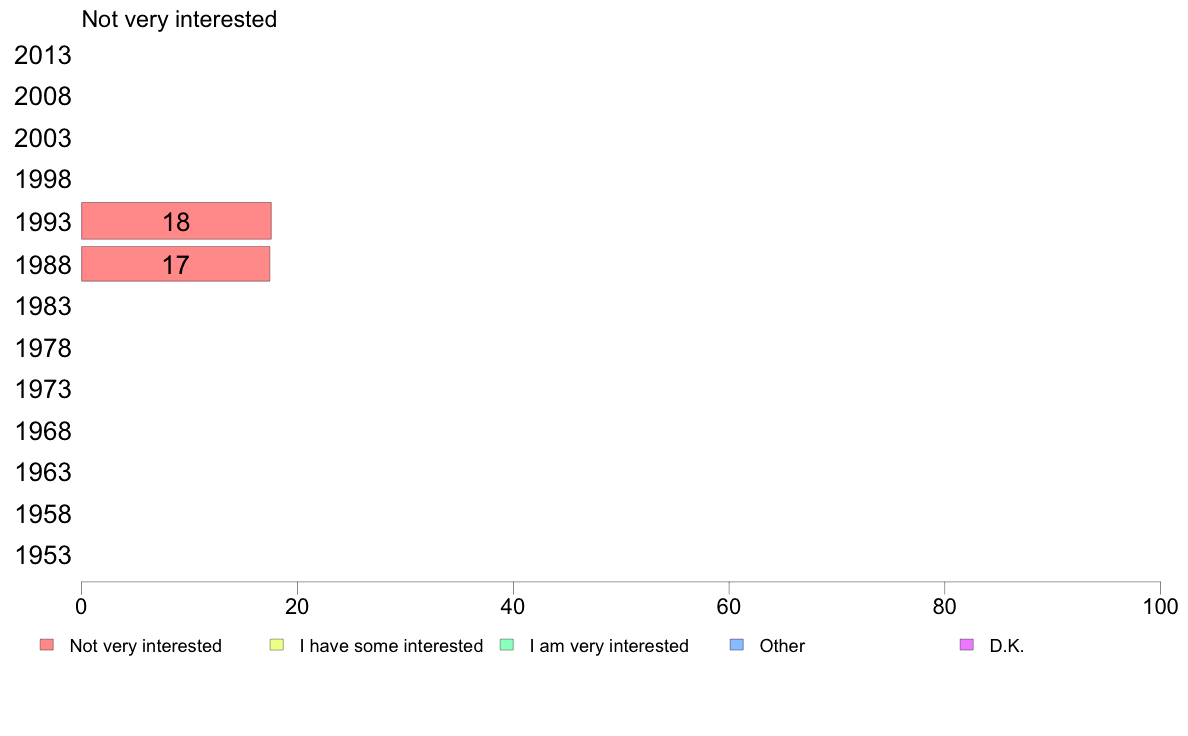Click the yellow I have some interested swatch
The image size is (1188, 736).
coord(277,645)
